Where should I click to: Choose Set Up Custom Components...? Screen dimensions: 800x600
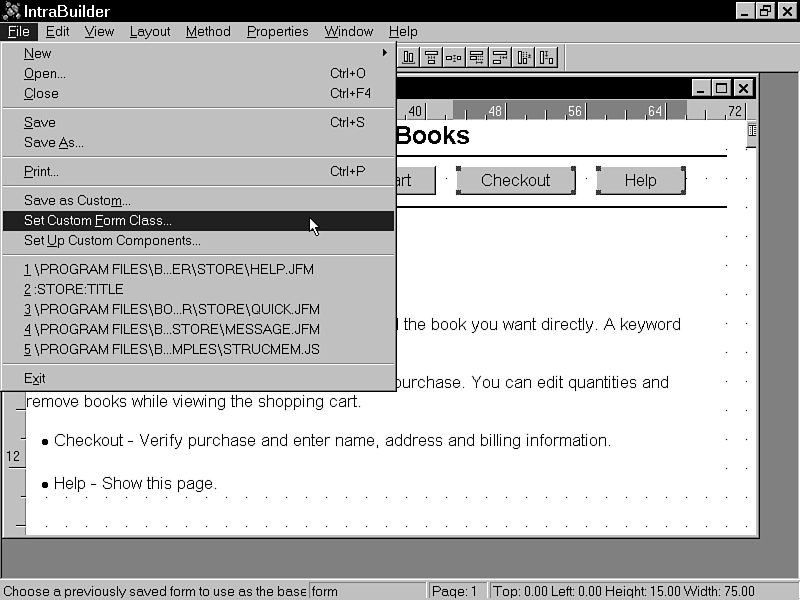(112, 240)
